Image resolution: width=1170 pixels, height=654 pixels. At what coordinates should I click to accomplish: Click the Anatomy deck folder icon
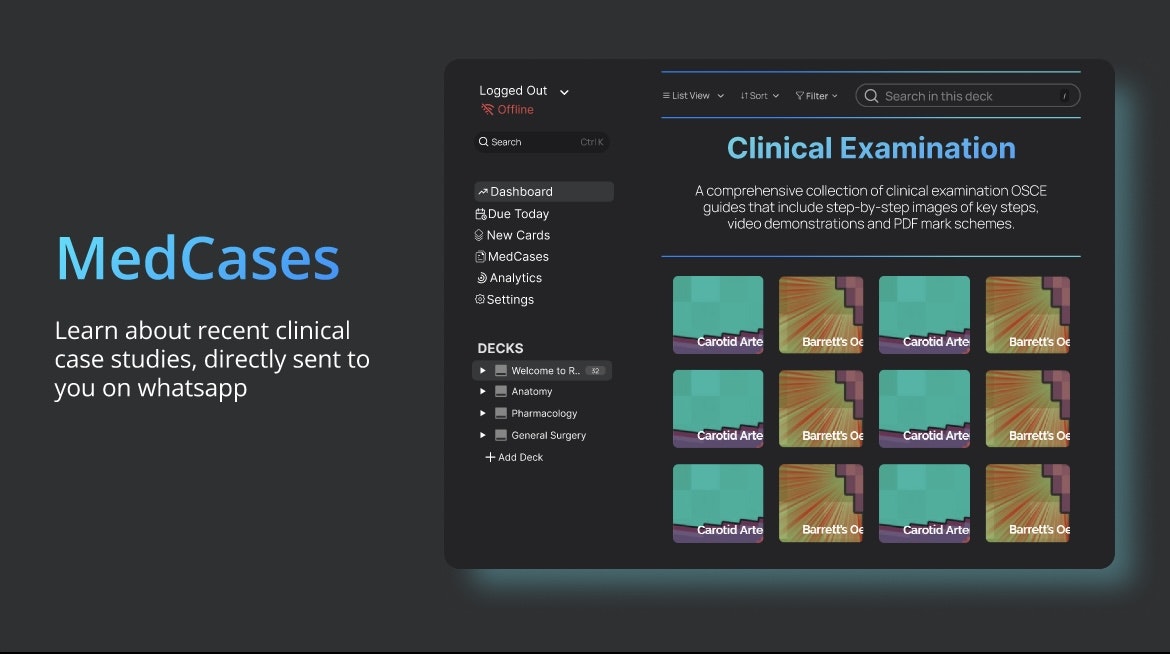pos(501,391)
